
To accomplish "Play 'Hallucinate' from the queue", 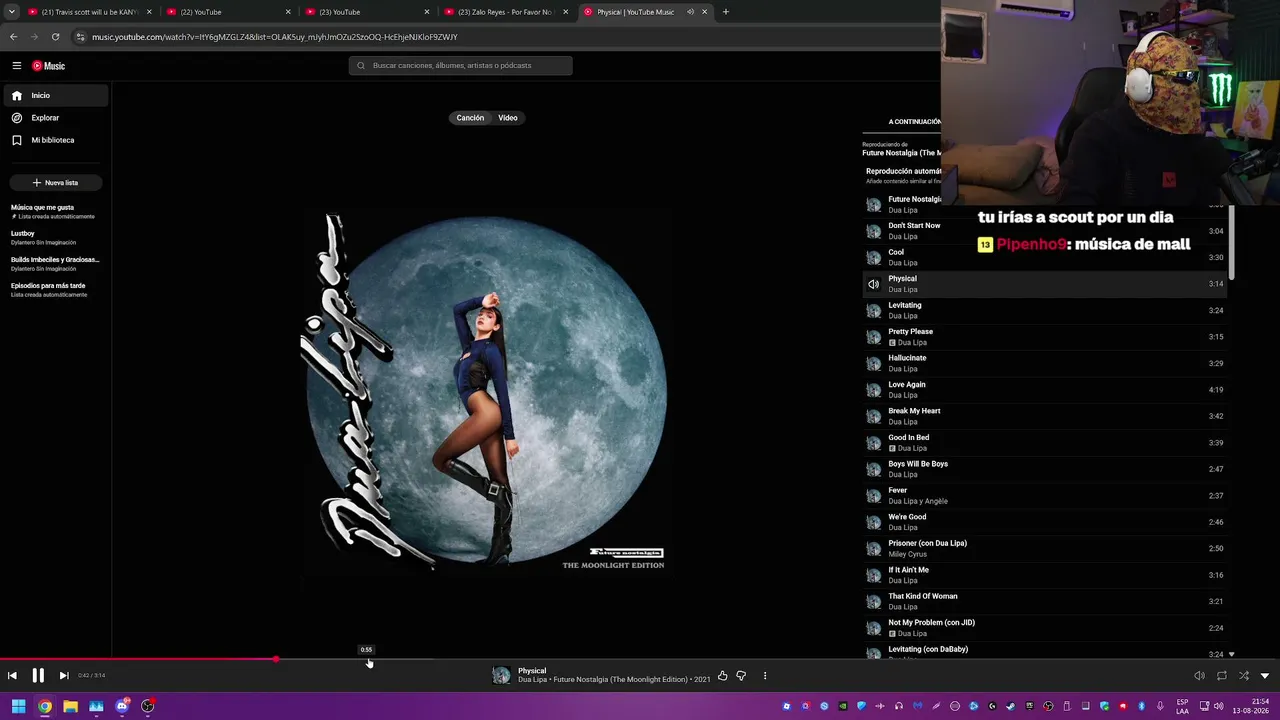I will [x=1045, y=363].
